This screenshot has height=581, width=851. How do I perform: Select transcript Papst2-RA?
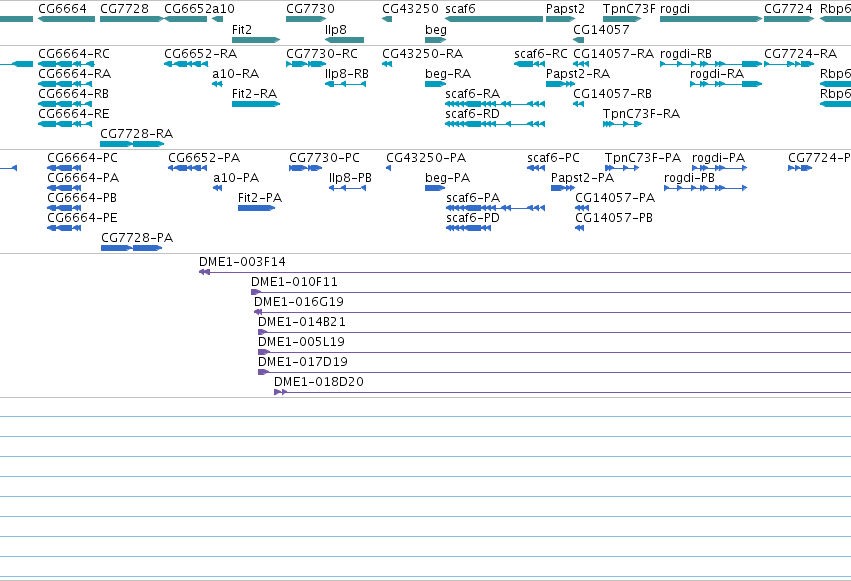[x=560, y=84]
